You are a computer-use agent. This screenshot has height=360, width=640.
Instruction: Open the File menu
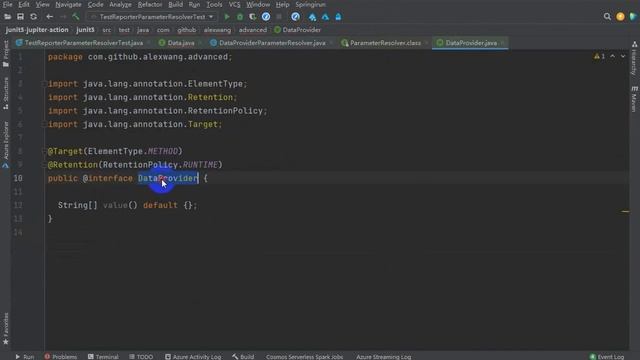[7, 4]
